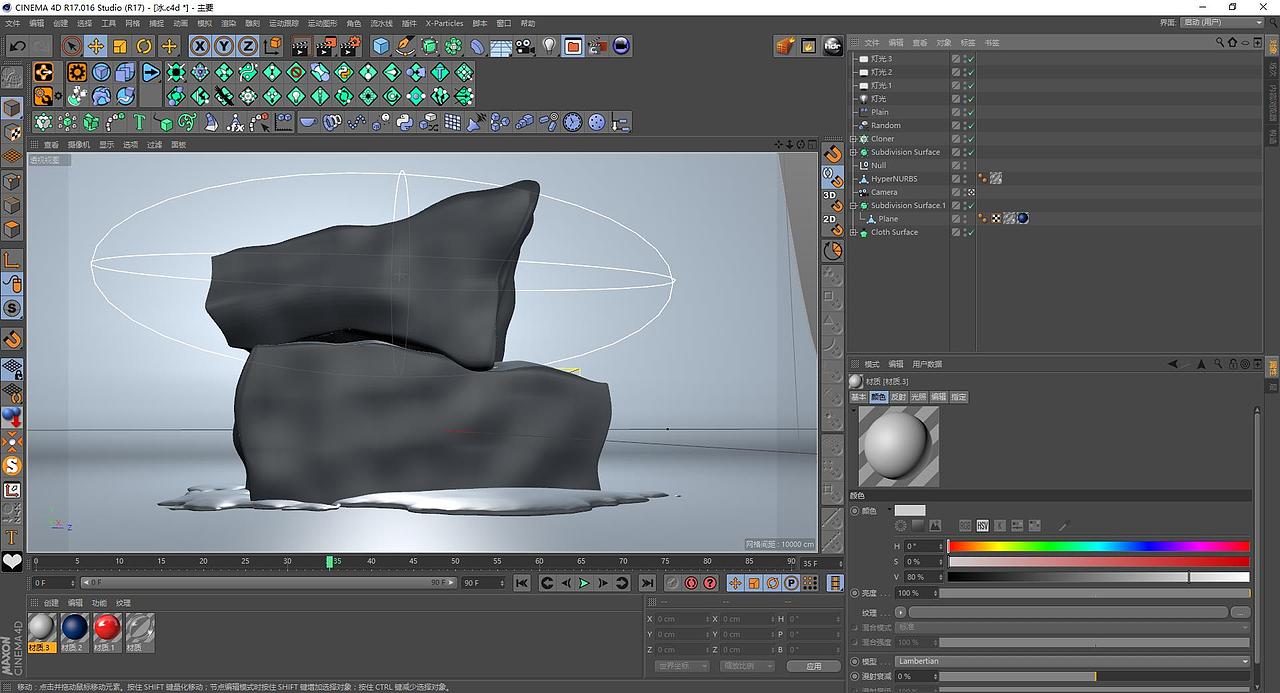
Task: Click the HDR icon in top toolbar
Action: click(x=833, y=46)
